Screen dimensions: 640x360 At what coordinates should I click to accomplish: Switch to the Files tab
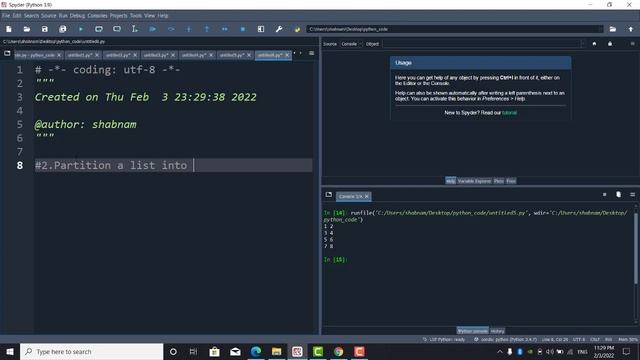(511, 181)
